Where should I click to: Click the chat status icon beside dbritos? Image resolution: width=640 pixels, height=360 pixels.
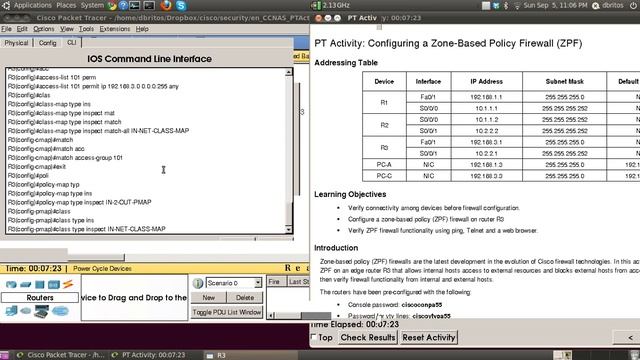(x=596, y=6)
